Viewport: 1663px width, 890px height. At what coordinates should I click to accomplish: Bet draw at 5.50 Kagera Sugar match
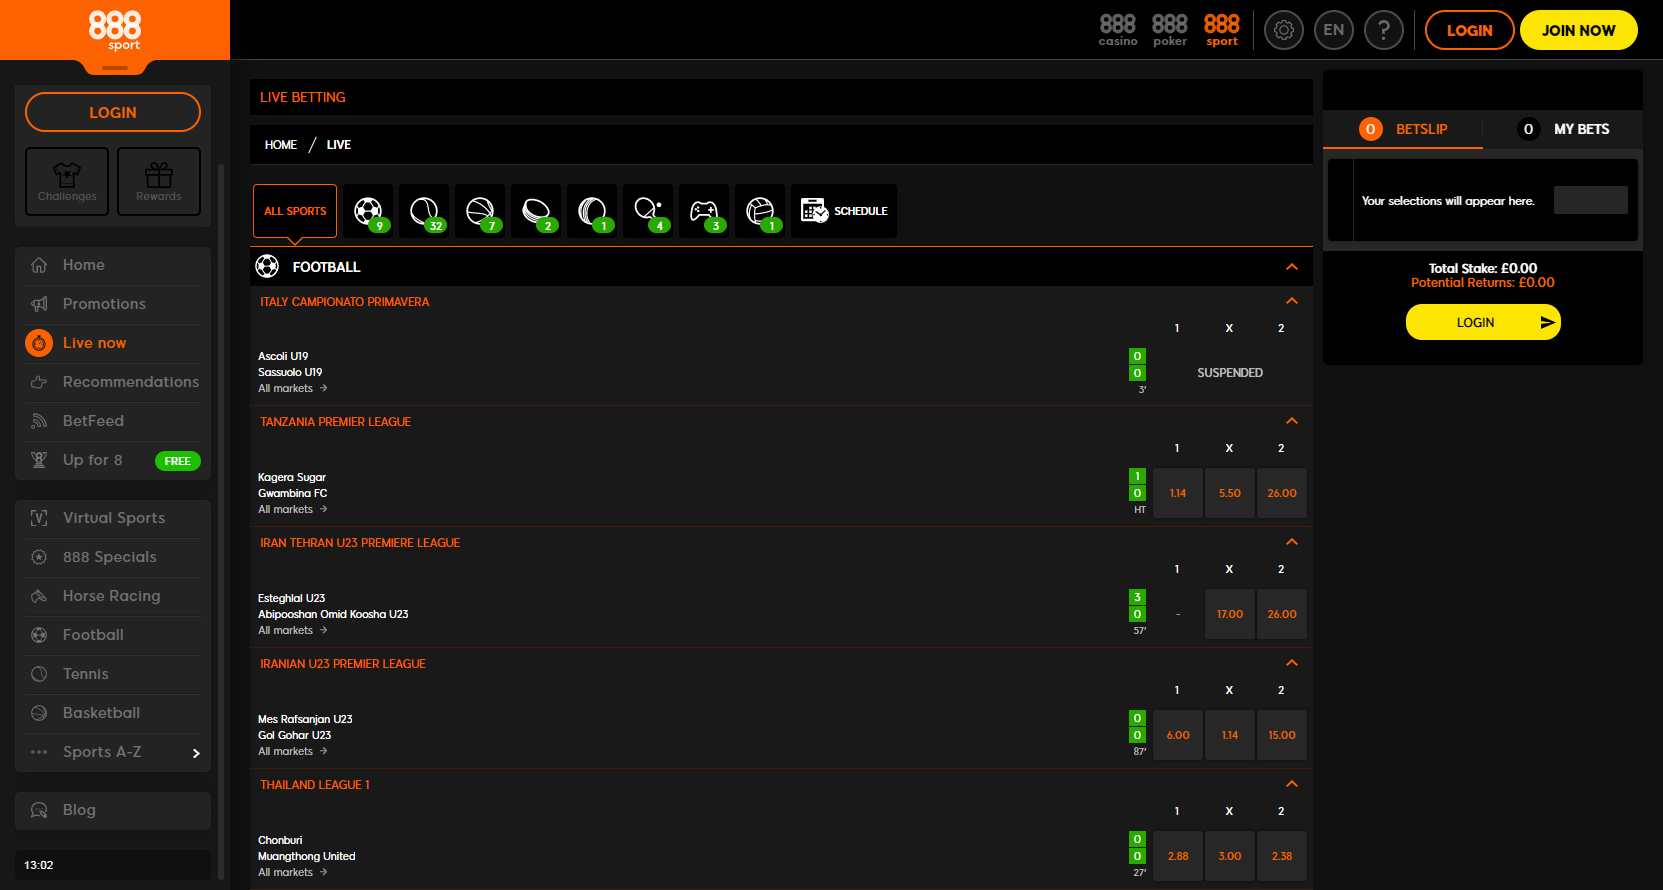[1230, 493]
